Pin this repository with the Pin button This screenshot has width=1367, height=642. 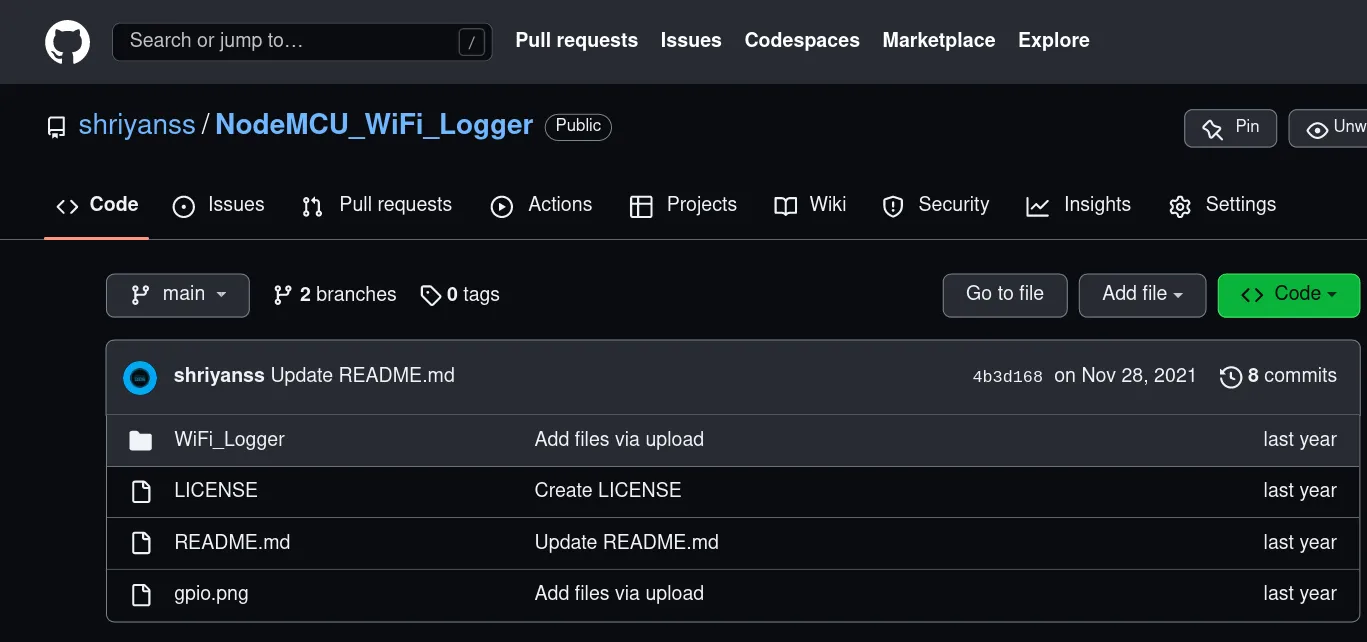(x=1230, y=128)
